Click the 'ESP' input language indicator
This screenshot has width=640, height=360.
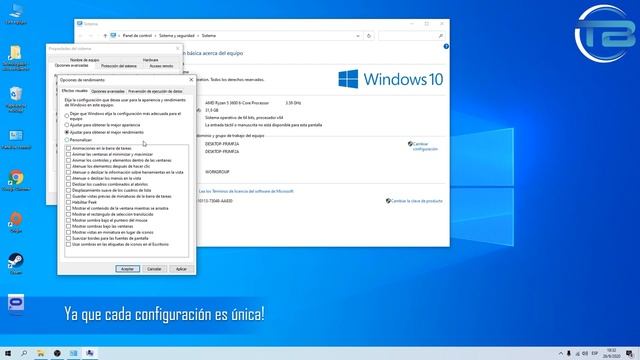[x=595, y=353]
